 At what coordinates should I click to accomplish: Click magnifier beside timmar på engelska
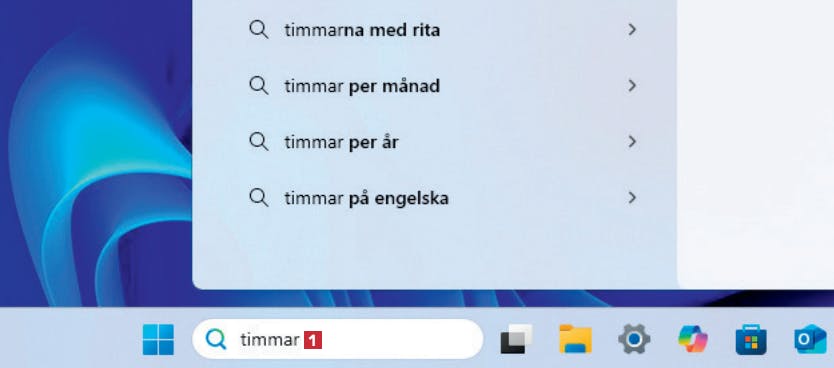click(258, 198)
